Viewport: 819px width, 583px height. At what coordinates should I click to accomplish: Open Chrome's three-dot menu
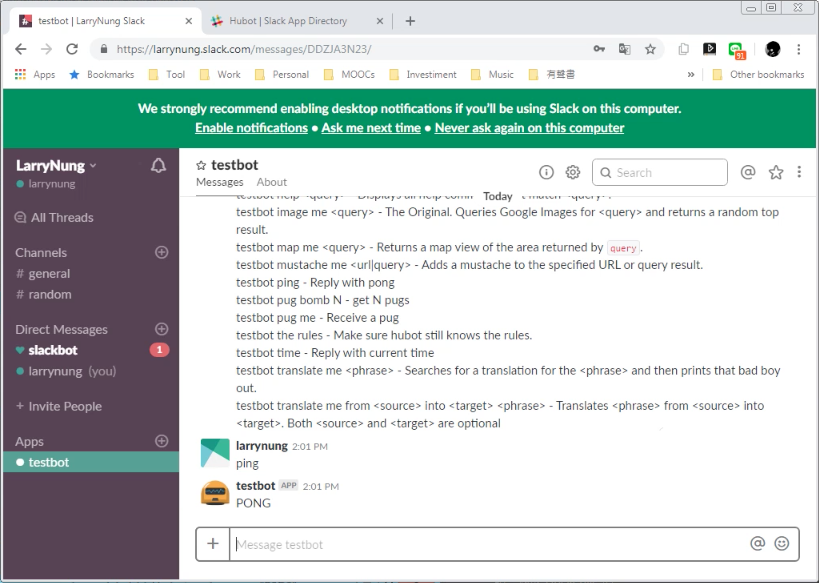pyautogui.click(x=799, y=49)
